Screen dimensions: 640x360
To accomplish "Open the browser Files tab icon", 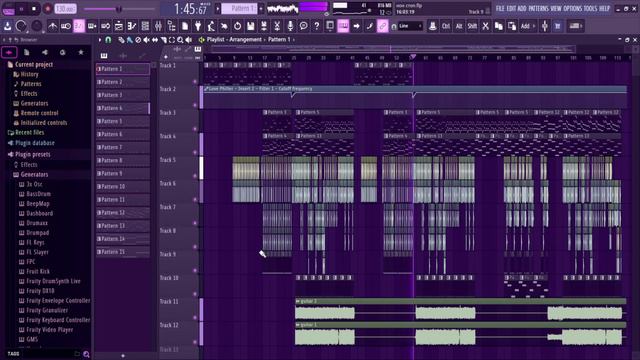I will pyautogui.click(x=27, y=52).
